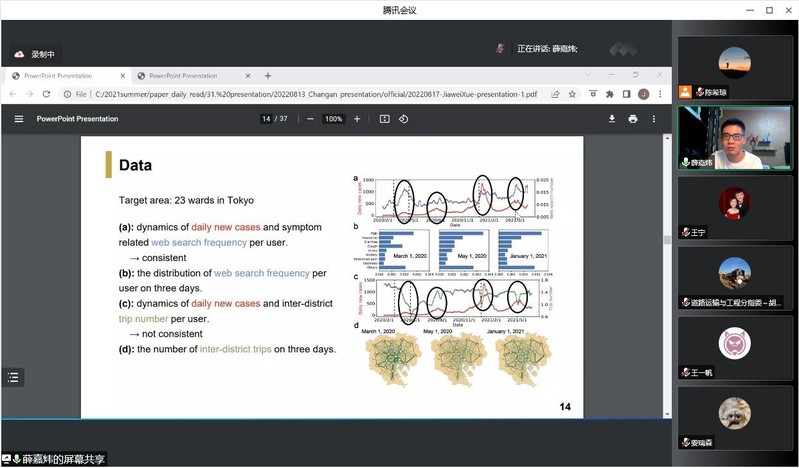Zoom out of the PDF page
Viewport: 799px width, 468px height.
tap(310, 118)
